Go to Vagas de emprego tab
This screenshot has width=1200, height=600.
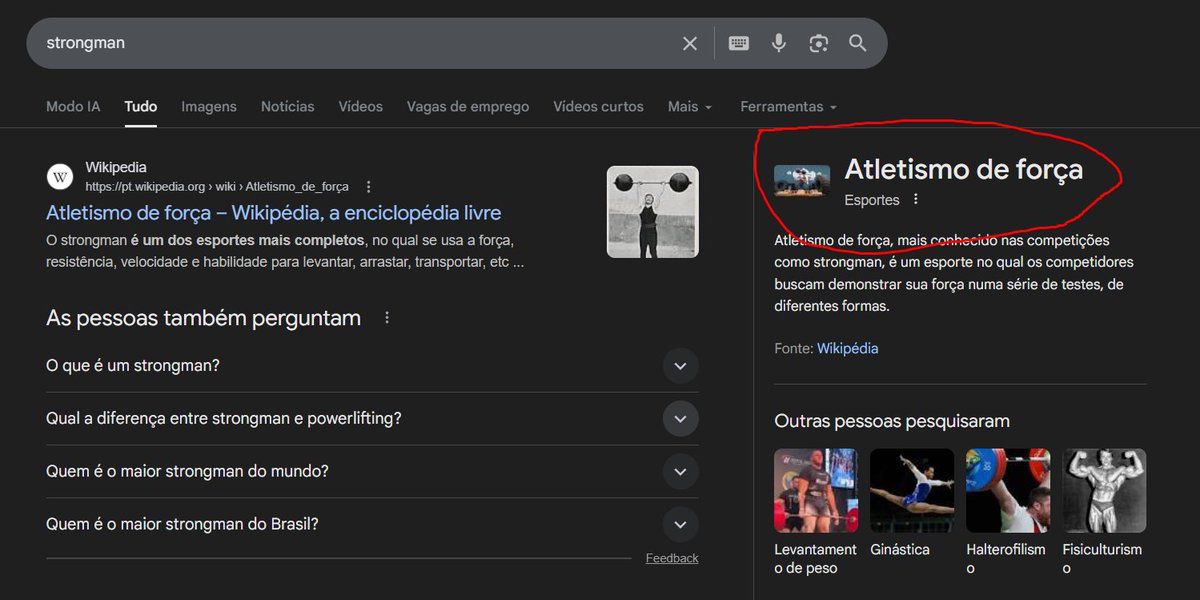pyautogui.click(x=468, y=106)
